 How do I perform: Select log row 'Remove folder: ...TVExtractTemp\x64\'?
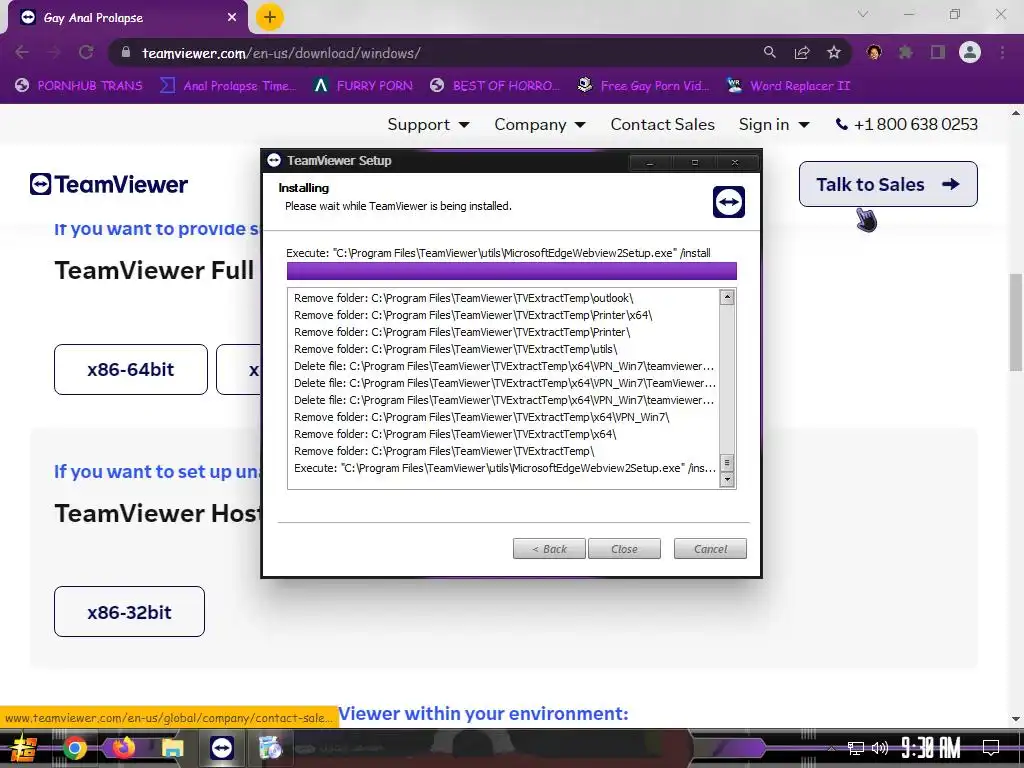click(455, 434)
